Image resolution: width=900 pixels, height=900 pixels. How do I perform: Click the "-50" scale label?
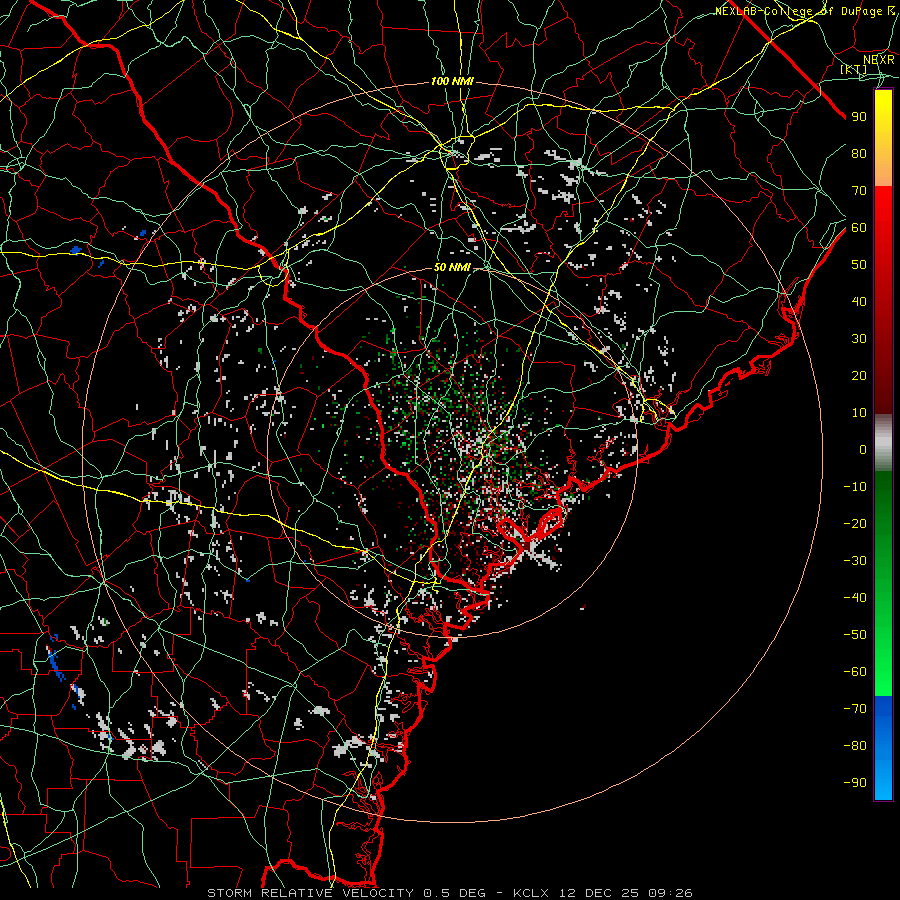pyautogui.click(x=855, y=635)
